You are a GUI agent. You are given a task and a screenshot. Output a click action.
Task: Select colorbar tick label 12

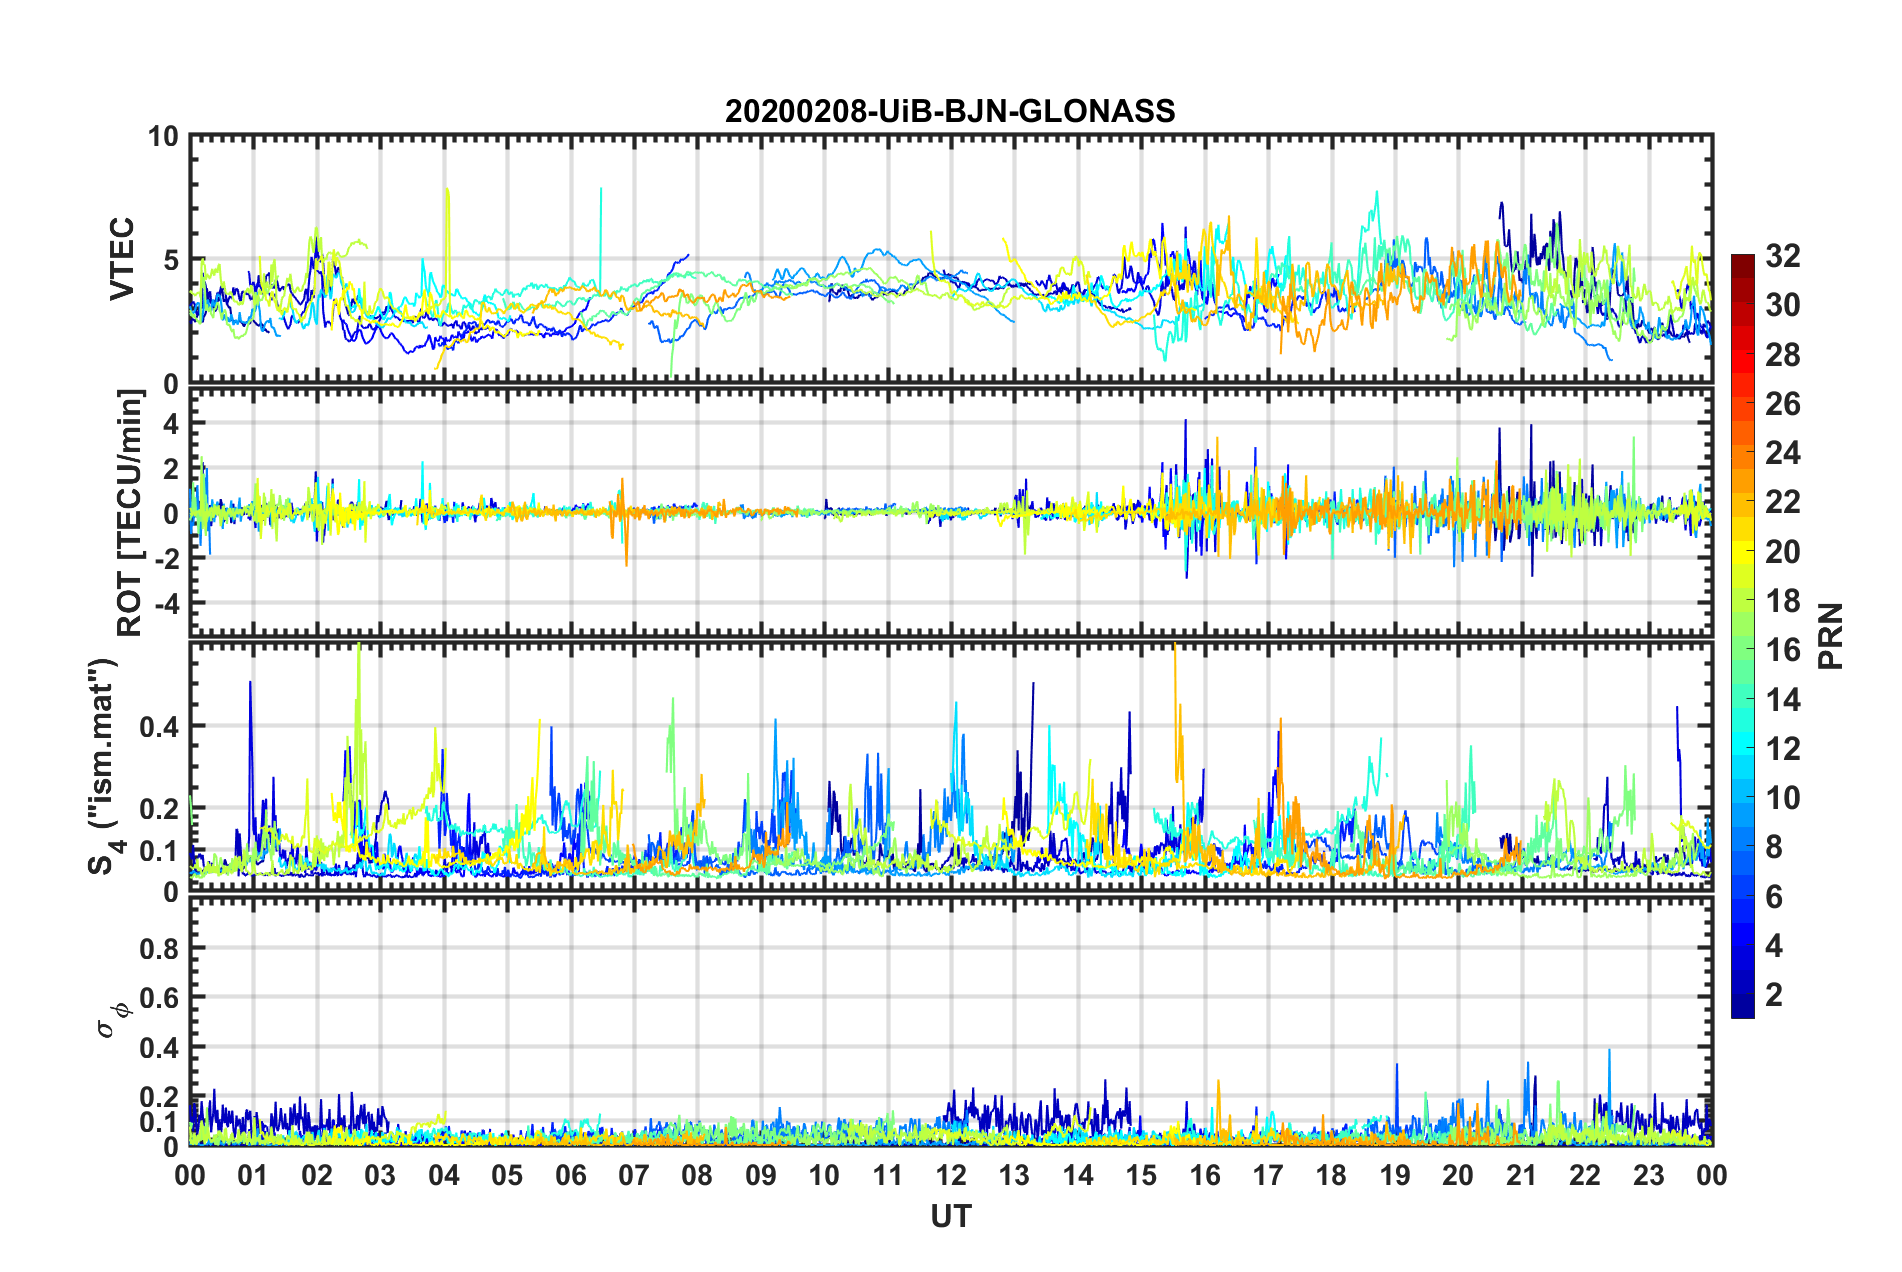(1782, 749)
